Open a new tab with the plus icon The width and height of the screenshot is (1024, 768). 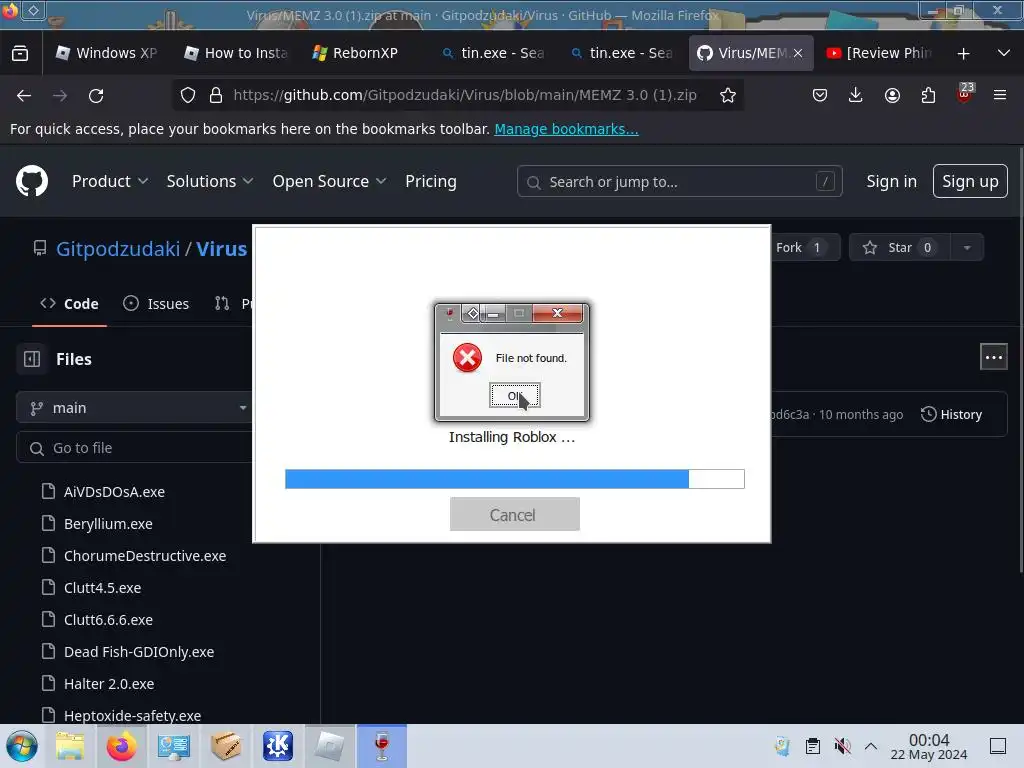coord(963,54)
